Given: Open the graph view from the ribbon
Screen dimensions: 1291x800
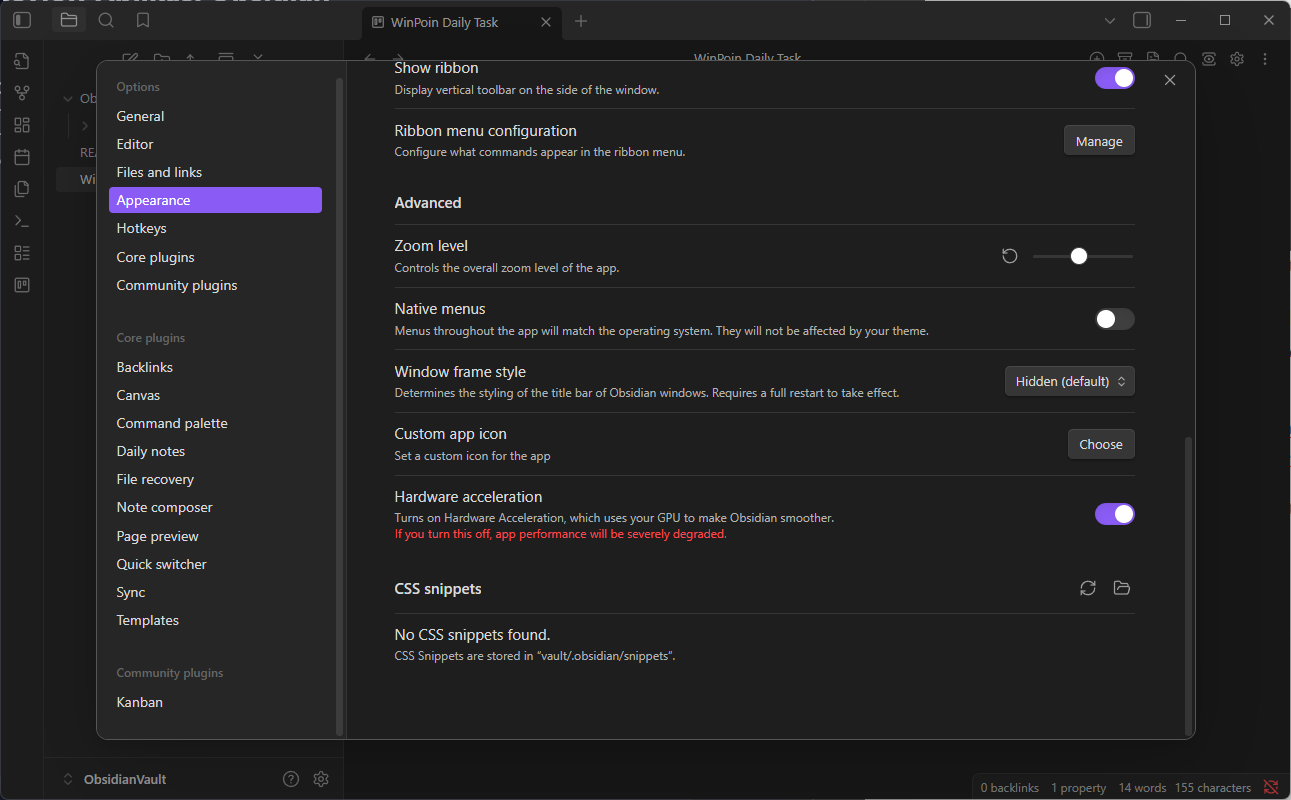Looking at the screenshot, I should tap(22, 93).
